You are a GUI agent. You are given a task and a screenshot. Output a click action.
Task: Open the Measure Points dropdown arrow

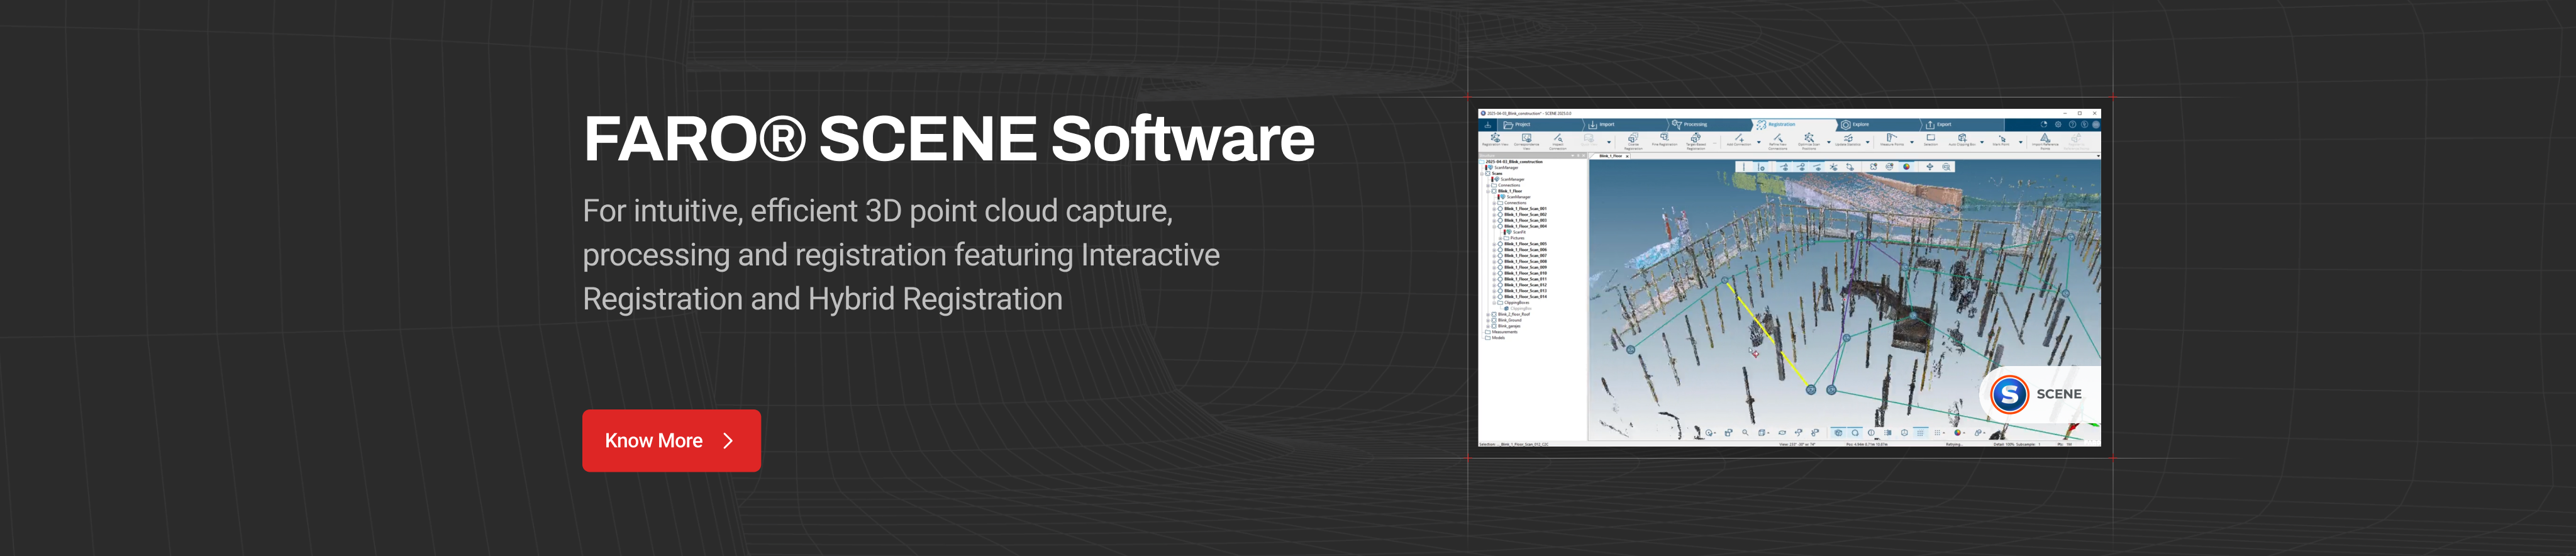1912,143
